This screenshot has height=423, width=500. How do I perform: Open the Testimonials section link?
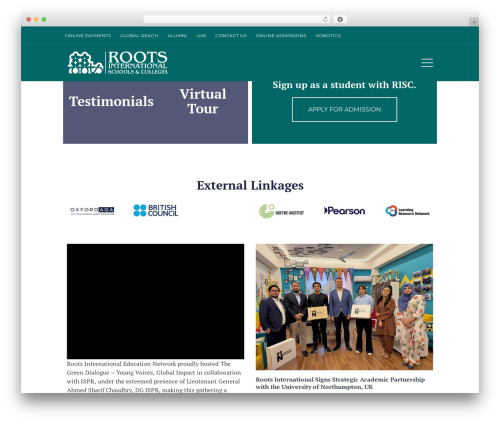tap(111, 101)
